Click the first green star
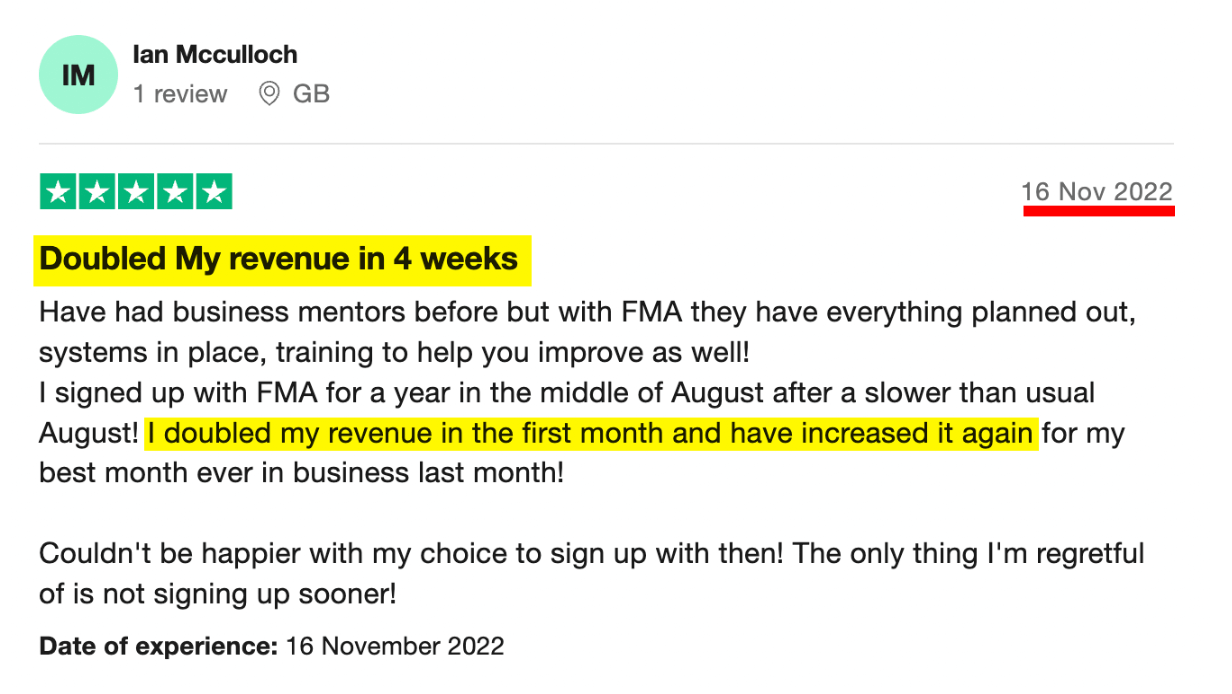 tap(58, 192)
